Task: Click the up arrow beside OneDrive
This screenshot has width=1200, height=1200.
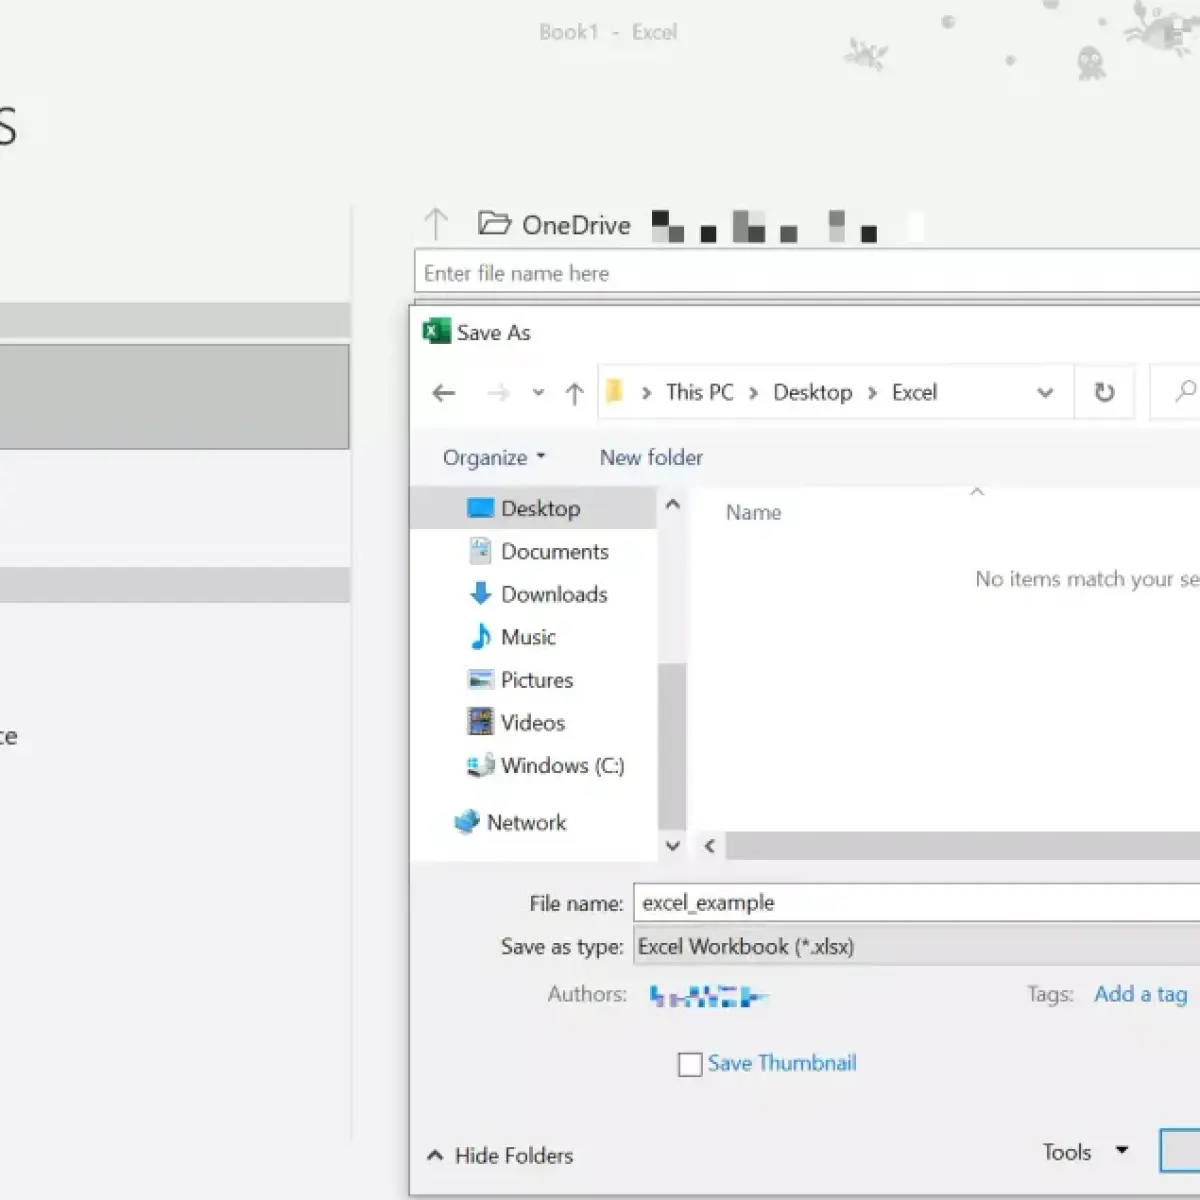Action: (x=435, y=224)
